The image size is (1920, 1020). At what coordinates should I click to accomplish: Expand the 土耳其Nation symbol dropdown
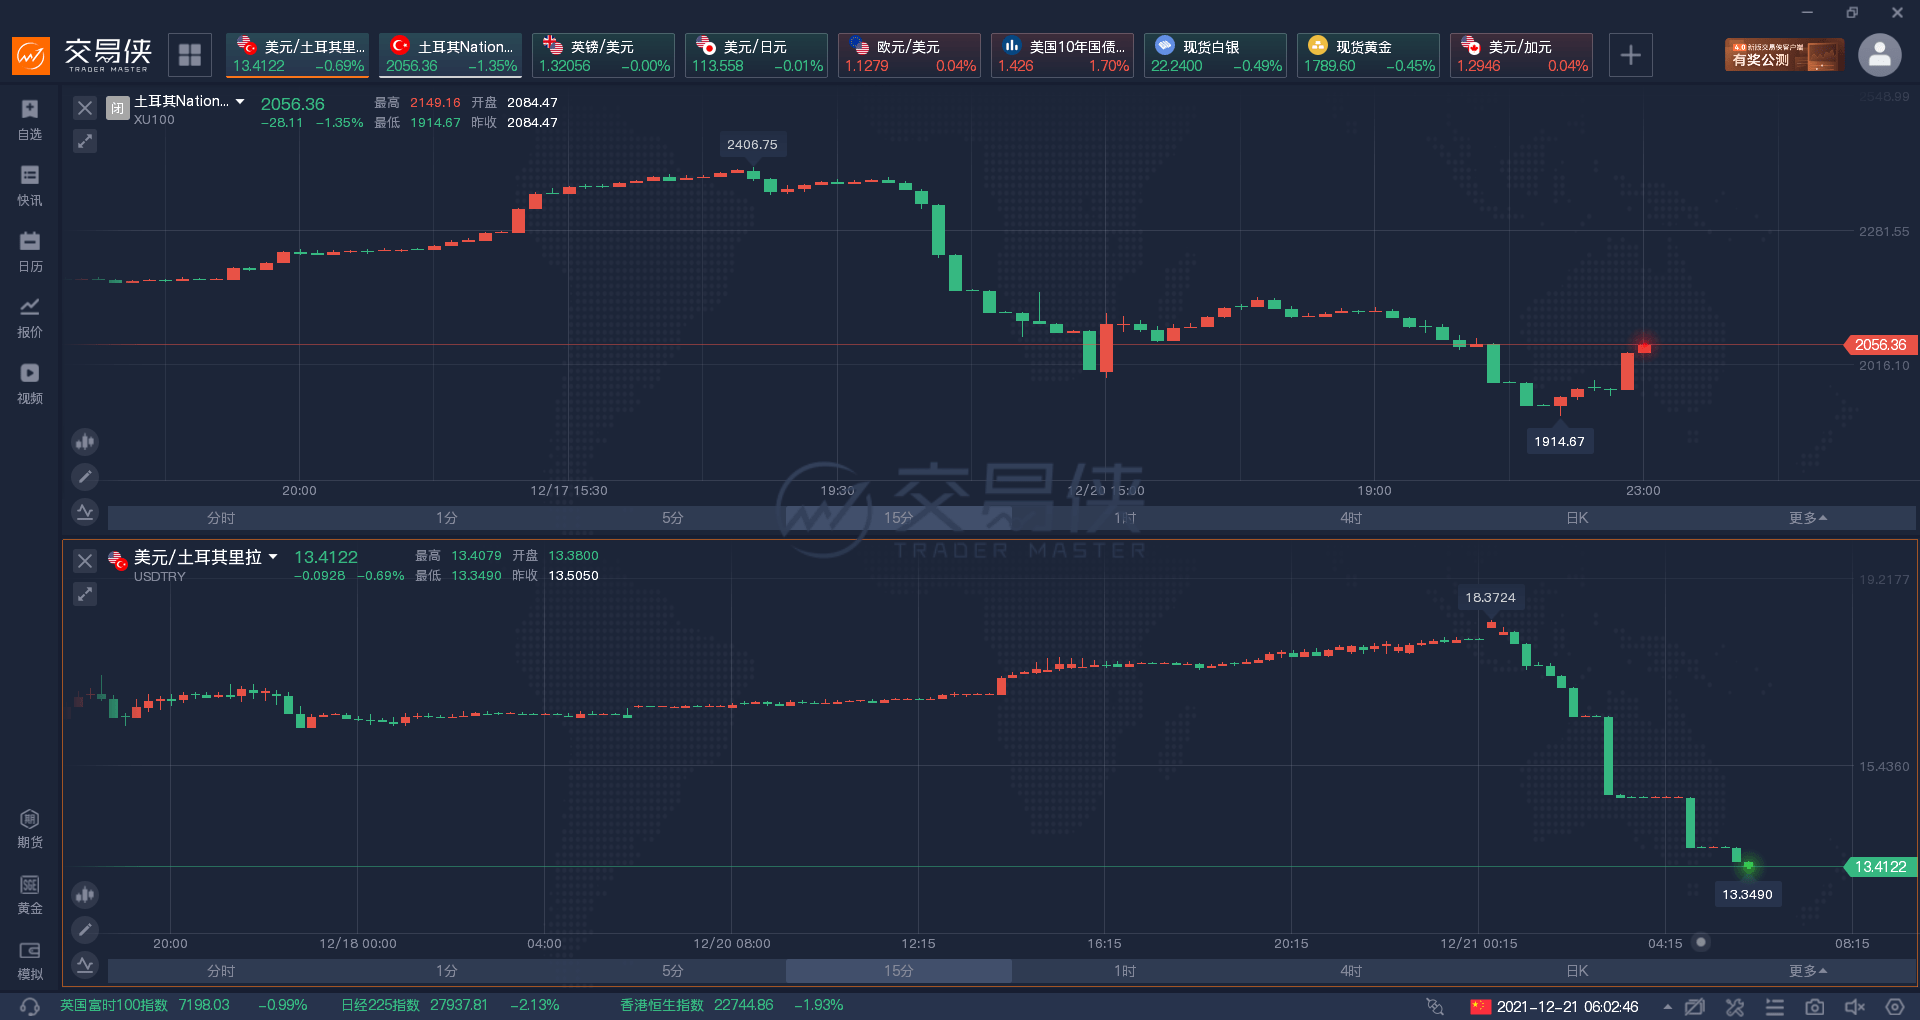tap(240, 101)
